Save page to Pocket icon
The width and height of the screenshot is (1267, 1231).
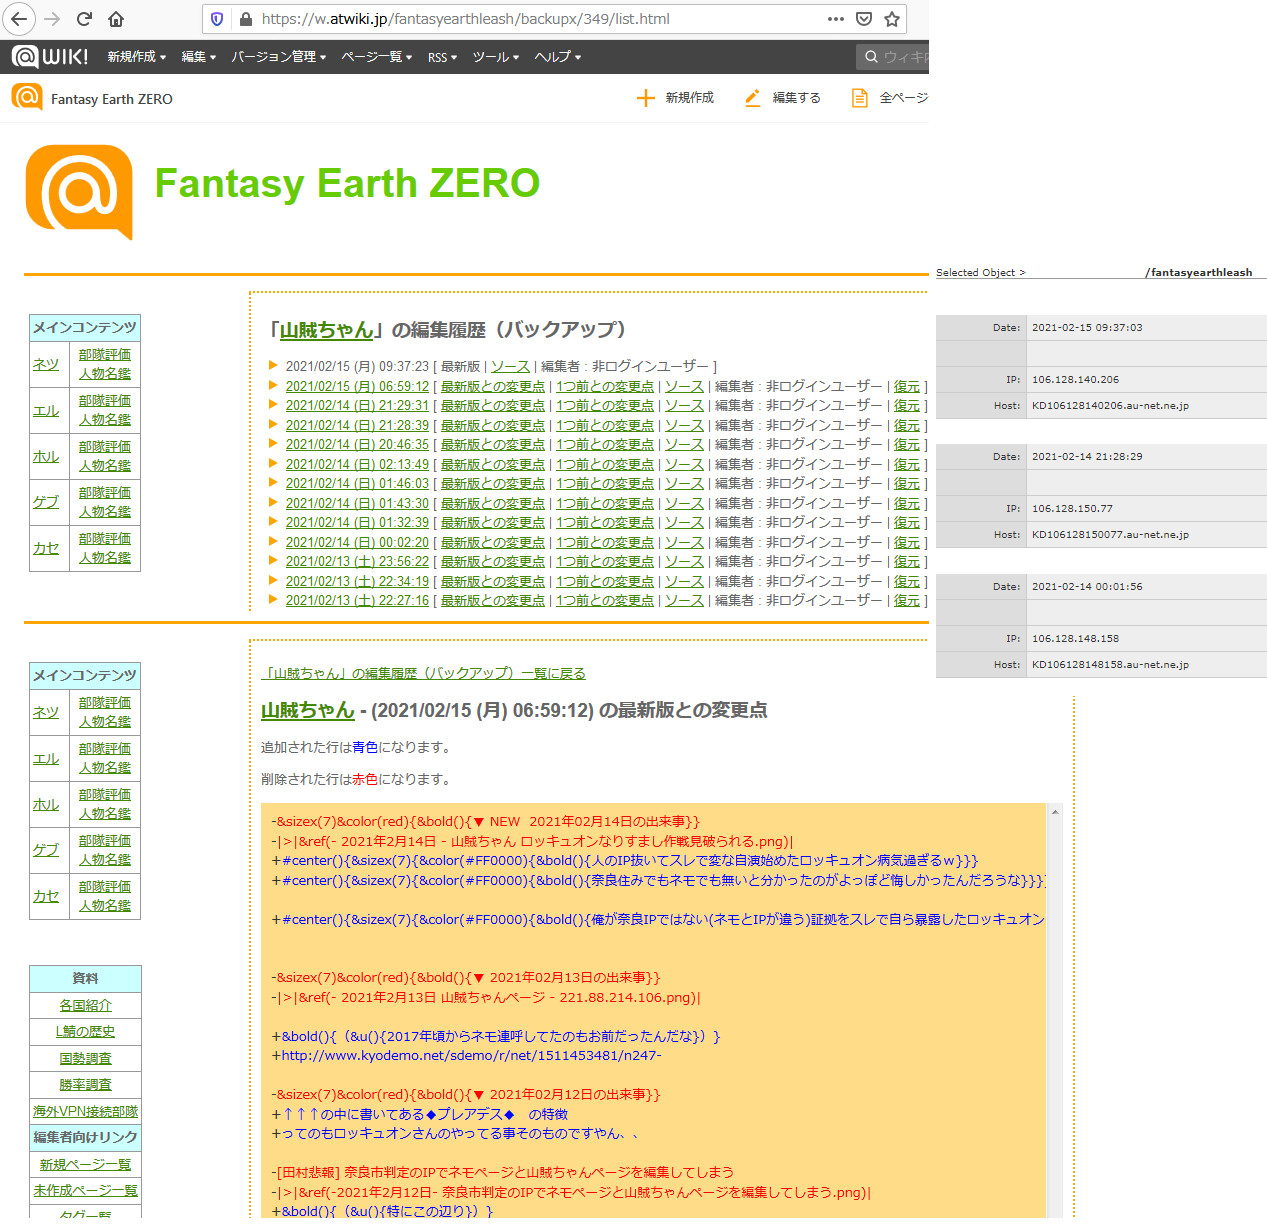click(864, 19)
